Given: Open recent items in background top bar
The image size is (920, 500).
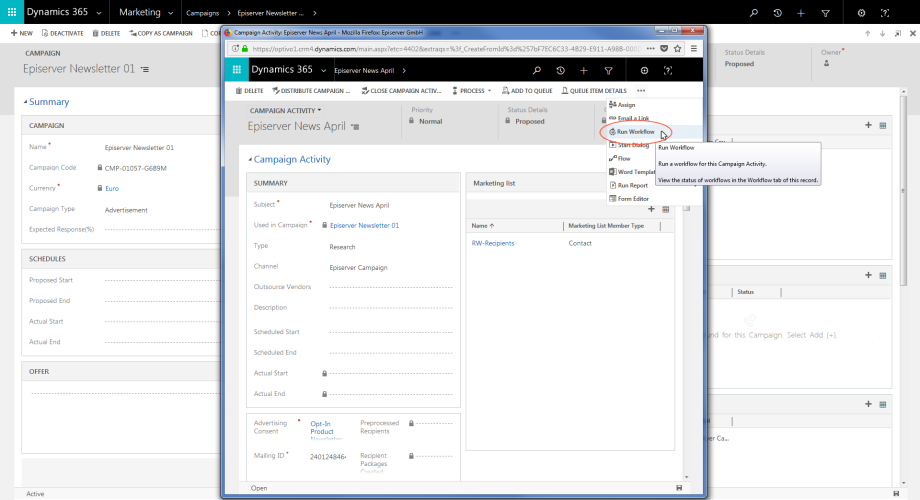Looking at the screenshot, I should coord(777,12).
